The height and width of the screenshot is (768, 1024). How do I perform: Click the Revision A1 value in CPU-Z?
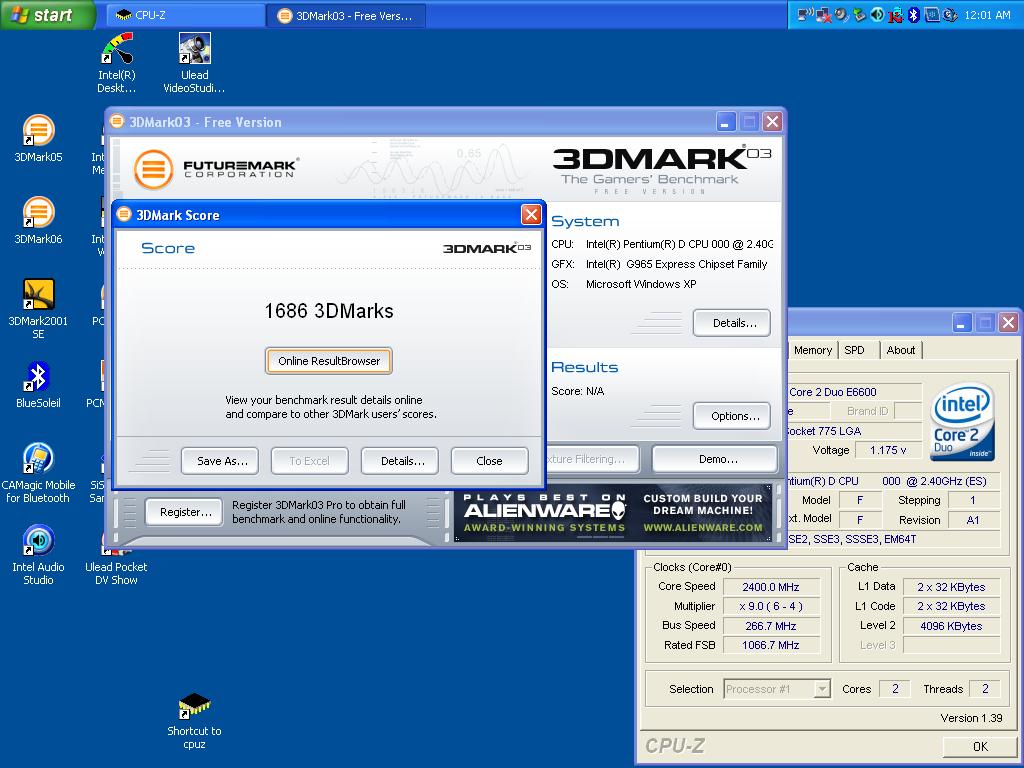[973, 520]
